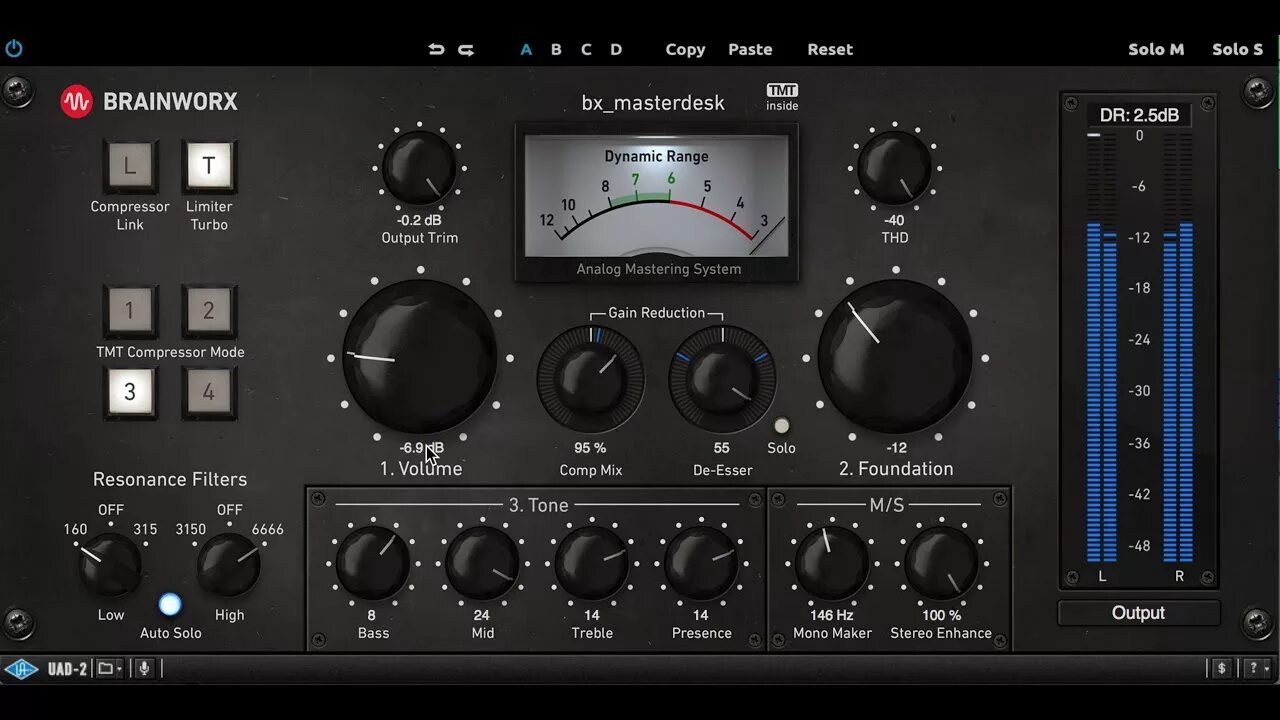Toggle the plugin power bypass icon
The width and height of the screenshot is (1280, 720).
point(14,49)
